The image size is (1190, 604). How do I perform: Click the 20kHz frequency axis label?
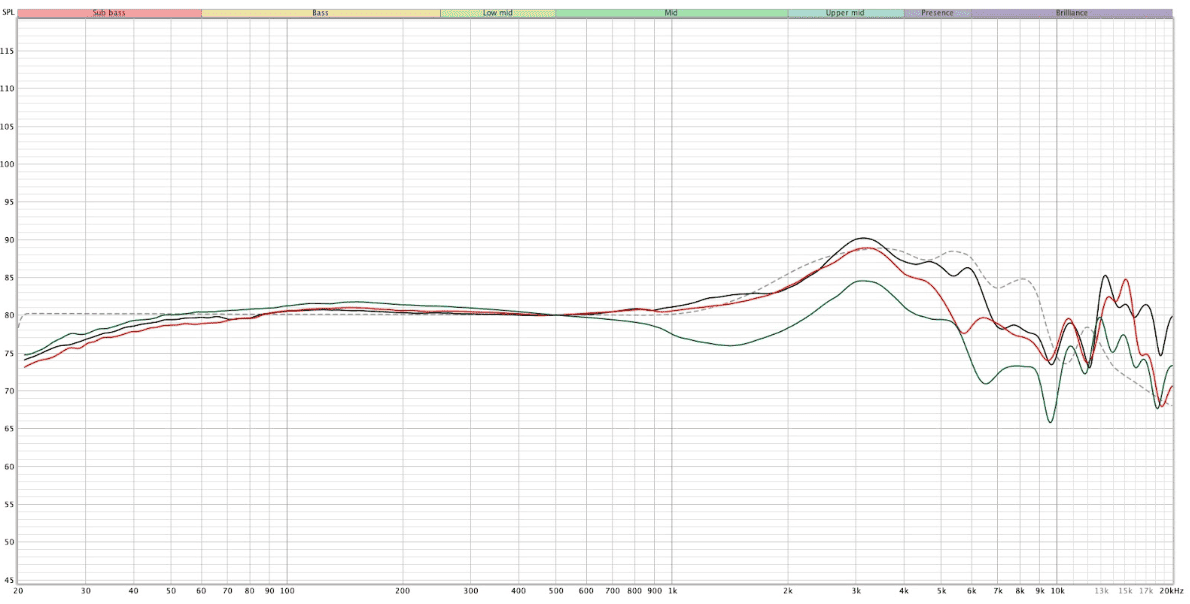click(x=1173, y=590)
